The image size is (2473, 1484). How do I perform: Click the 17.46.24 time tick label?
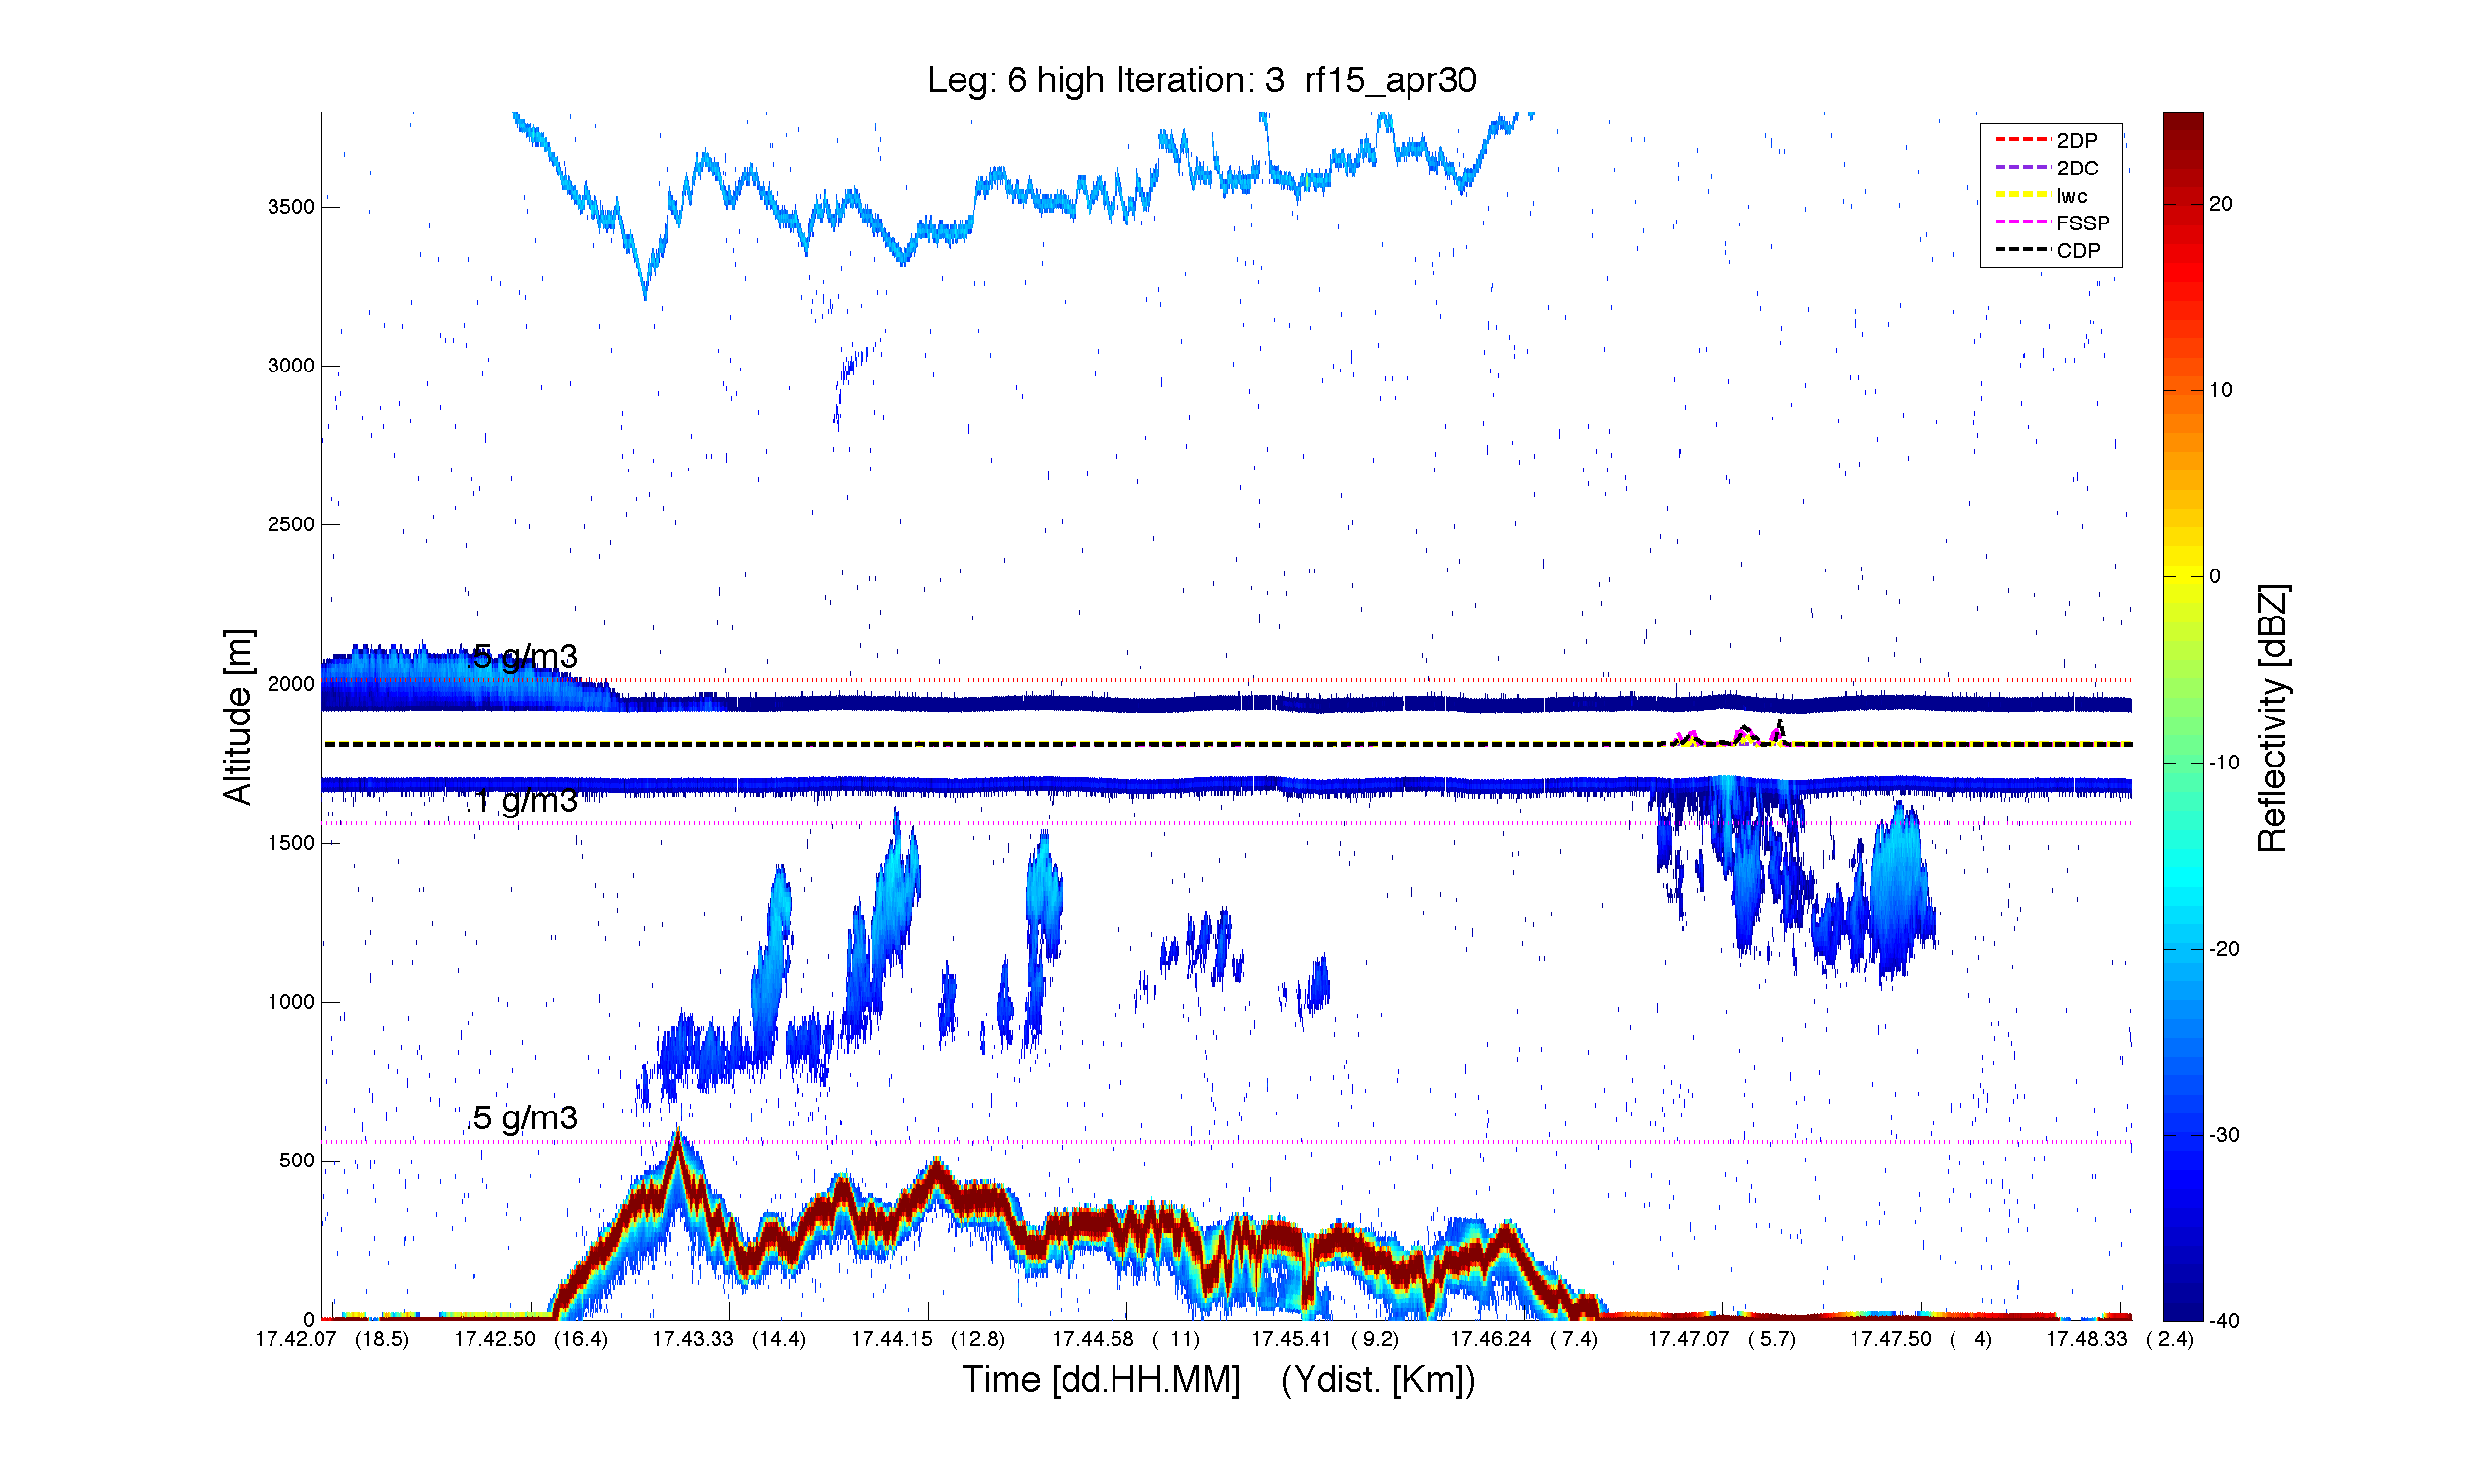pyautogui.click(x=1491, y=1339)
